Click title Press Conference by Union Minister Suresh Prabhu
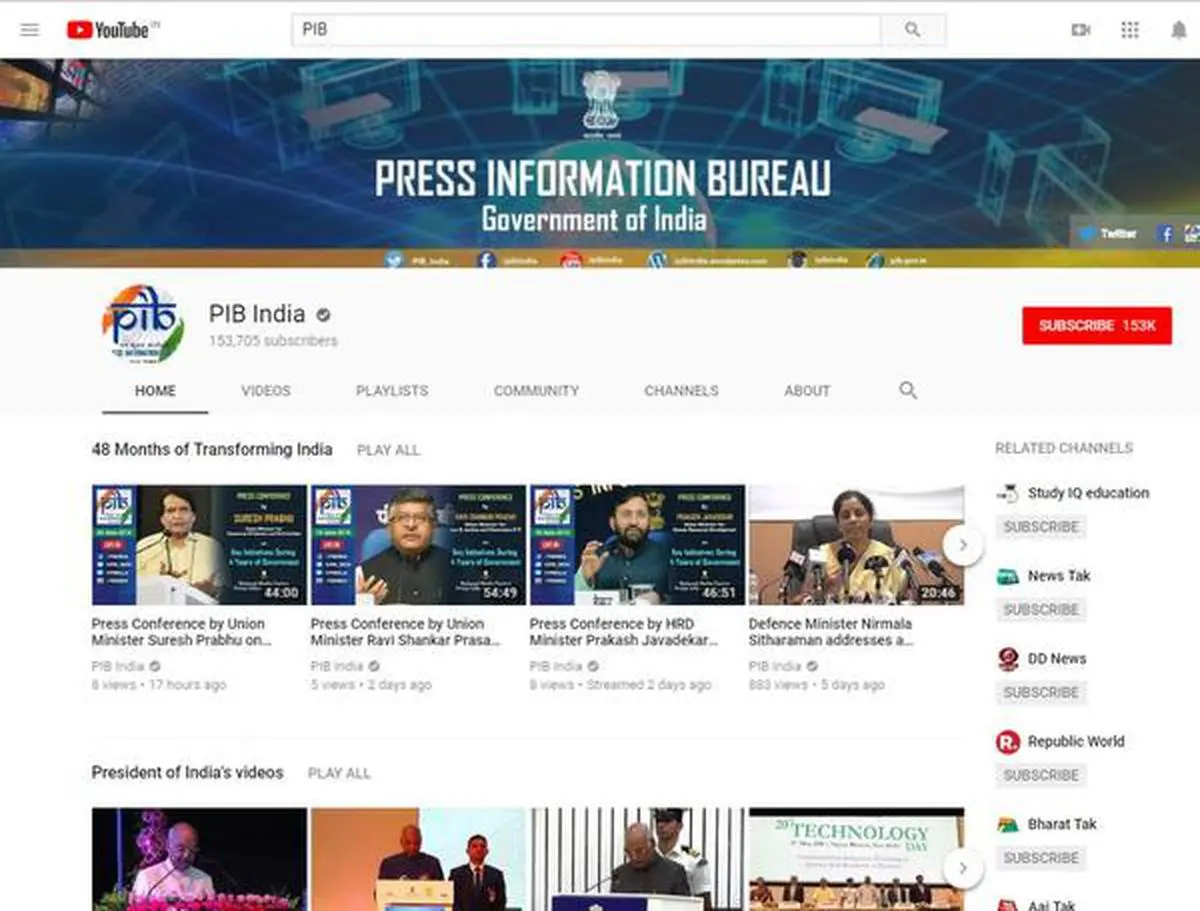 click(181, 632)
